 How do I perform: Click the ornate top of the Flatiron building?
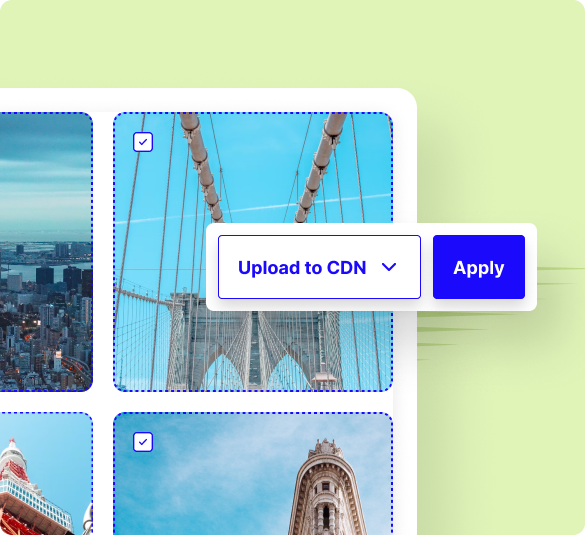pos(326,448)
